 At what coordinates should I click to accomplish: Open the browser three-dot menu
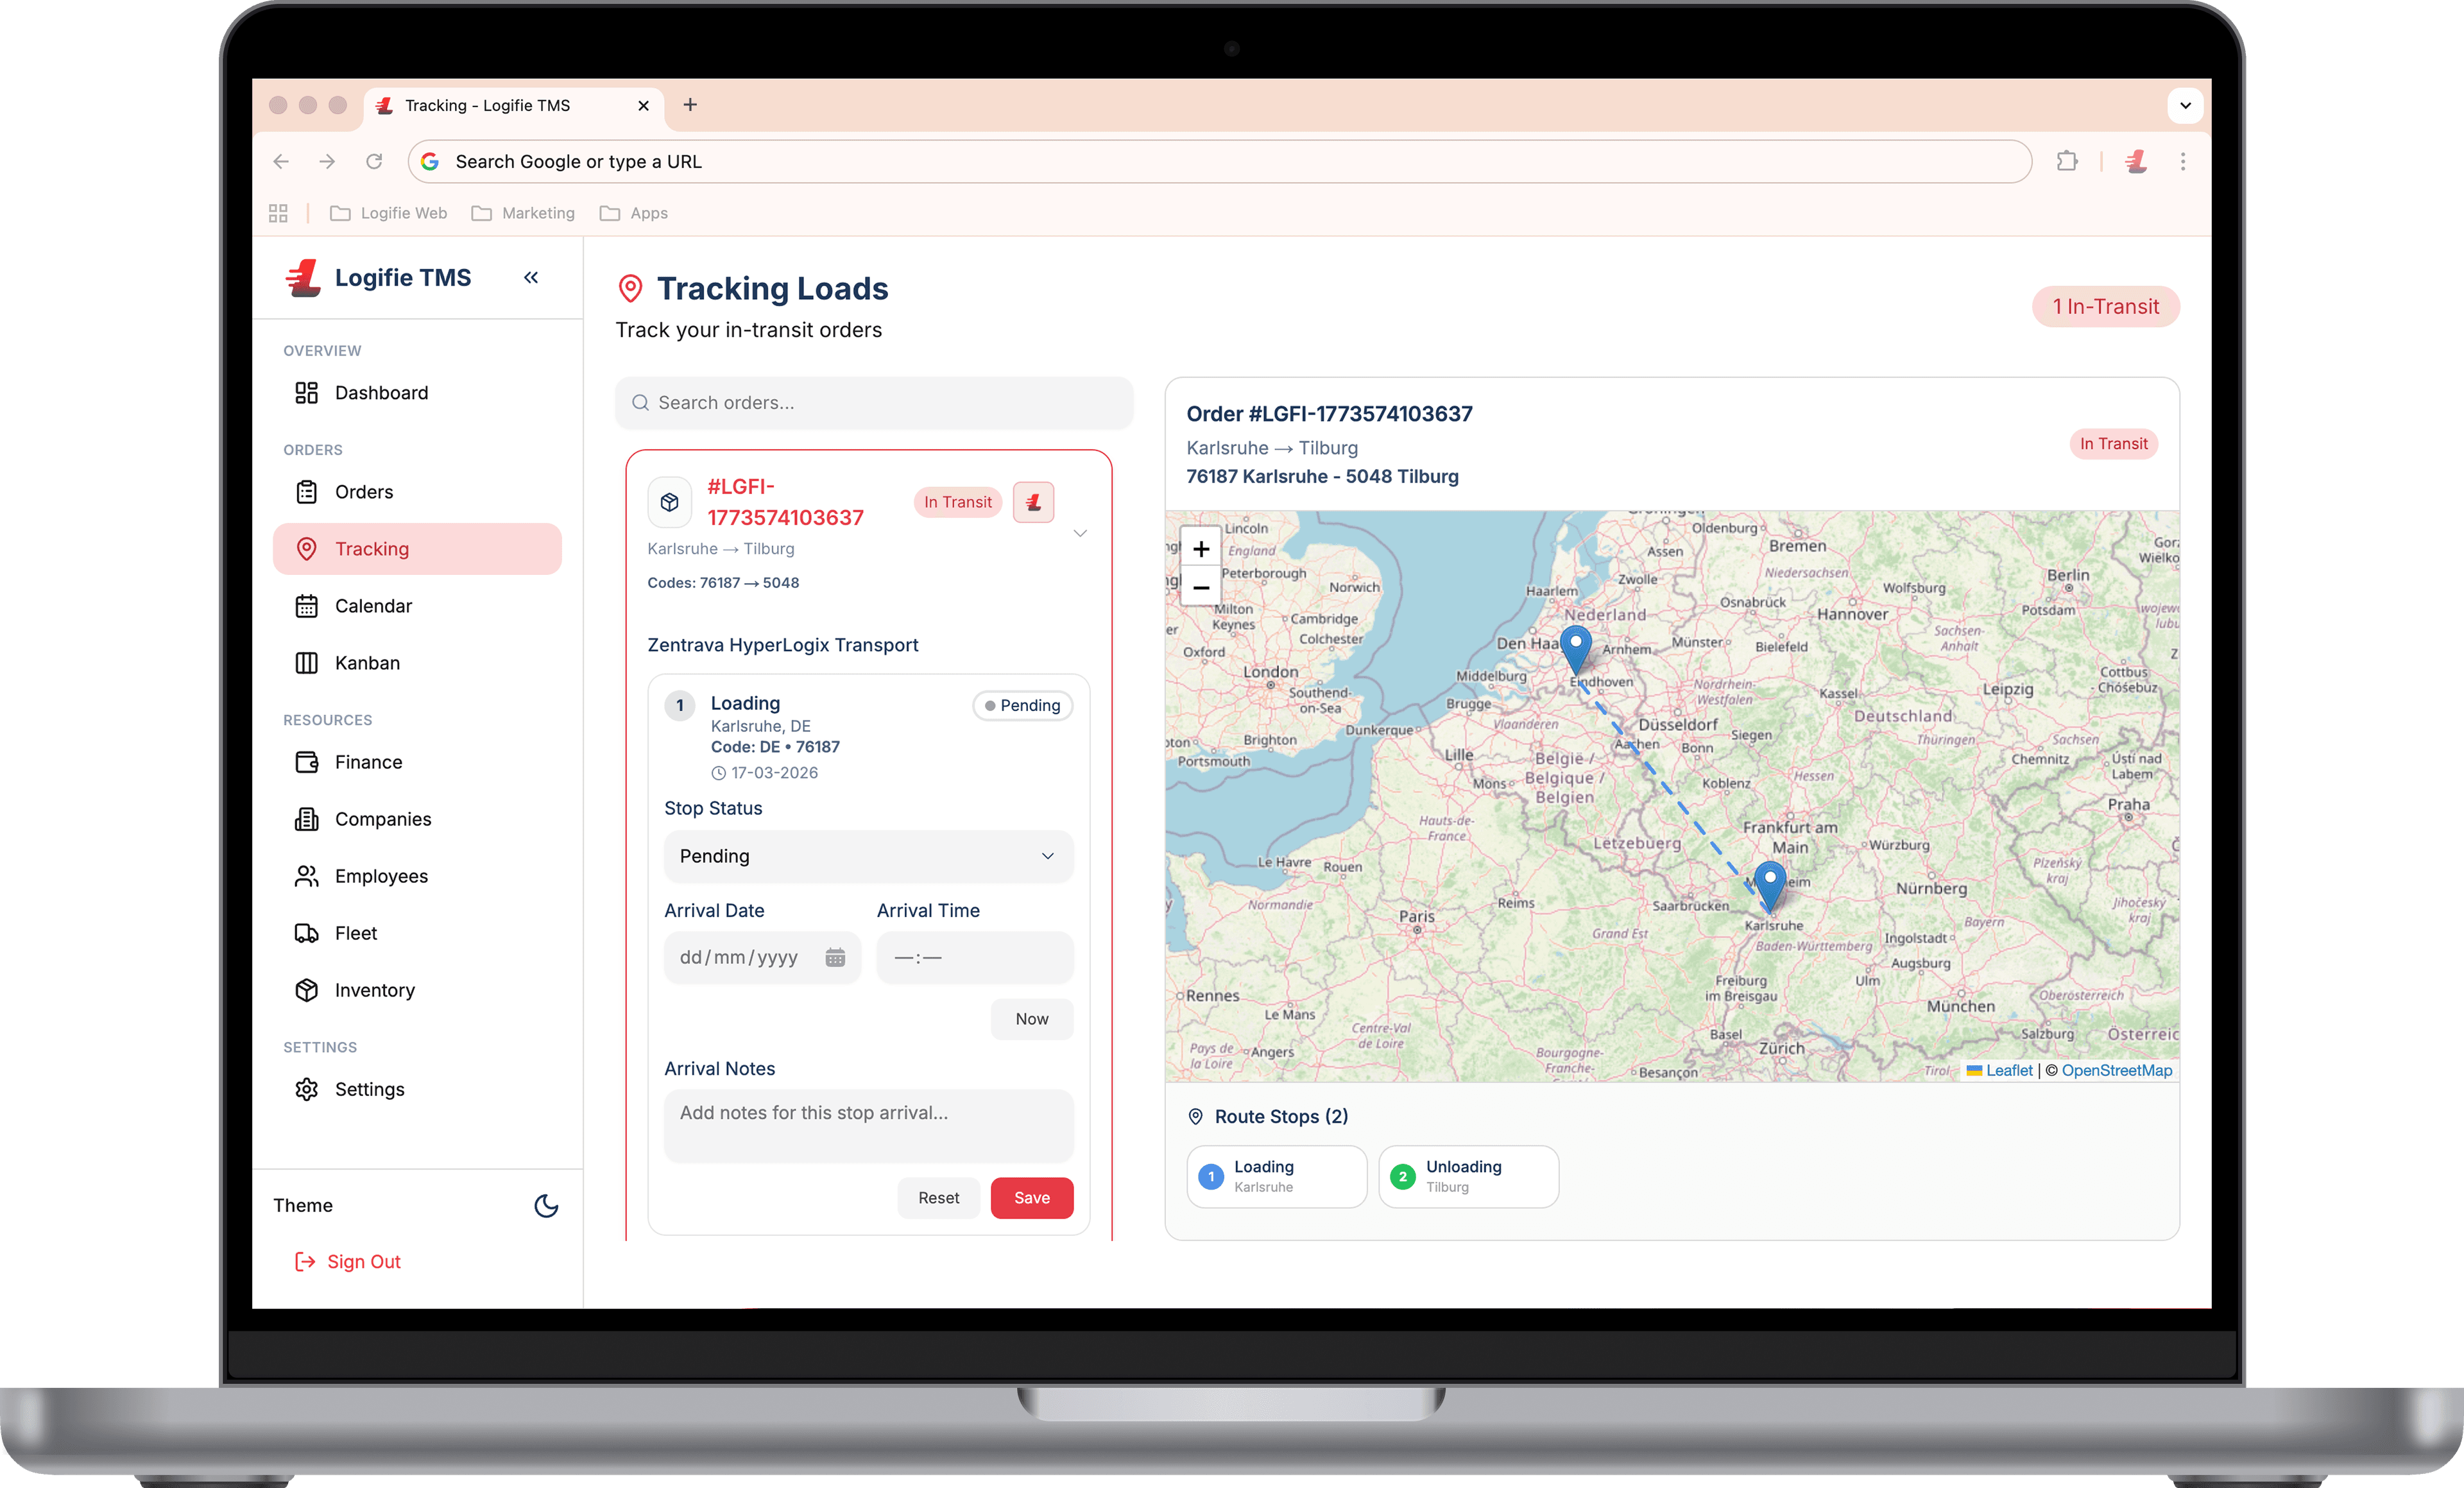(x=2183, y=162)
